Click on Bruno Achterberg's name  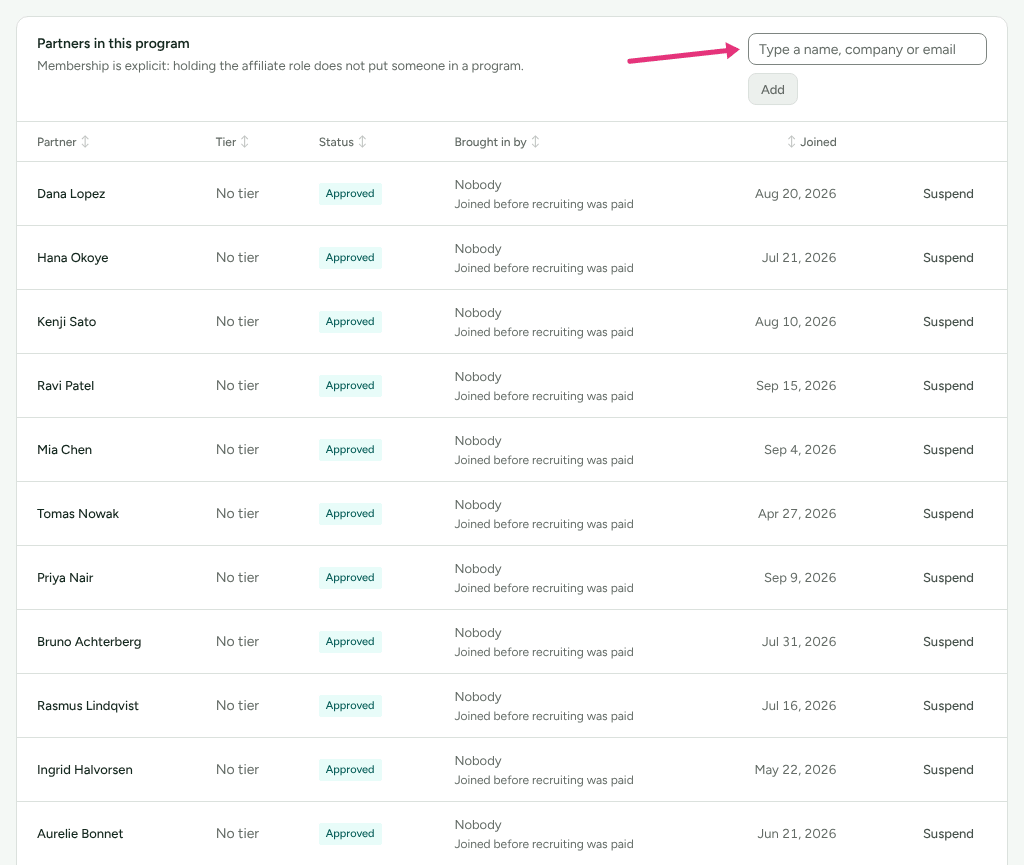pos(89,642)
